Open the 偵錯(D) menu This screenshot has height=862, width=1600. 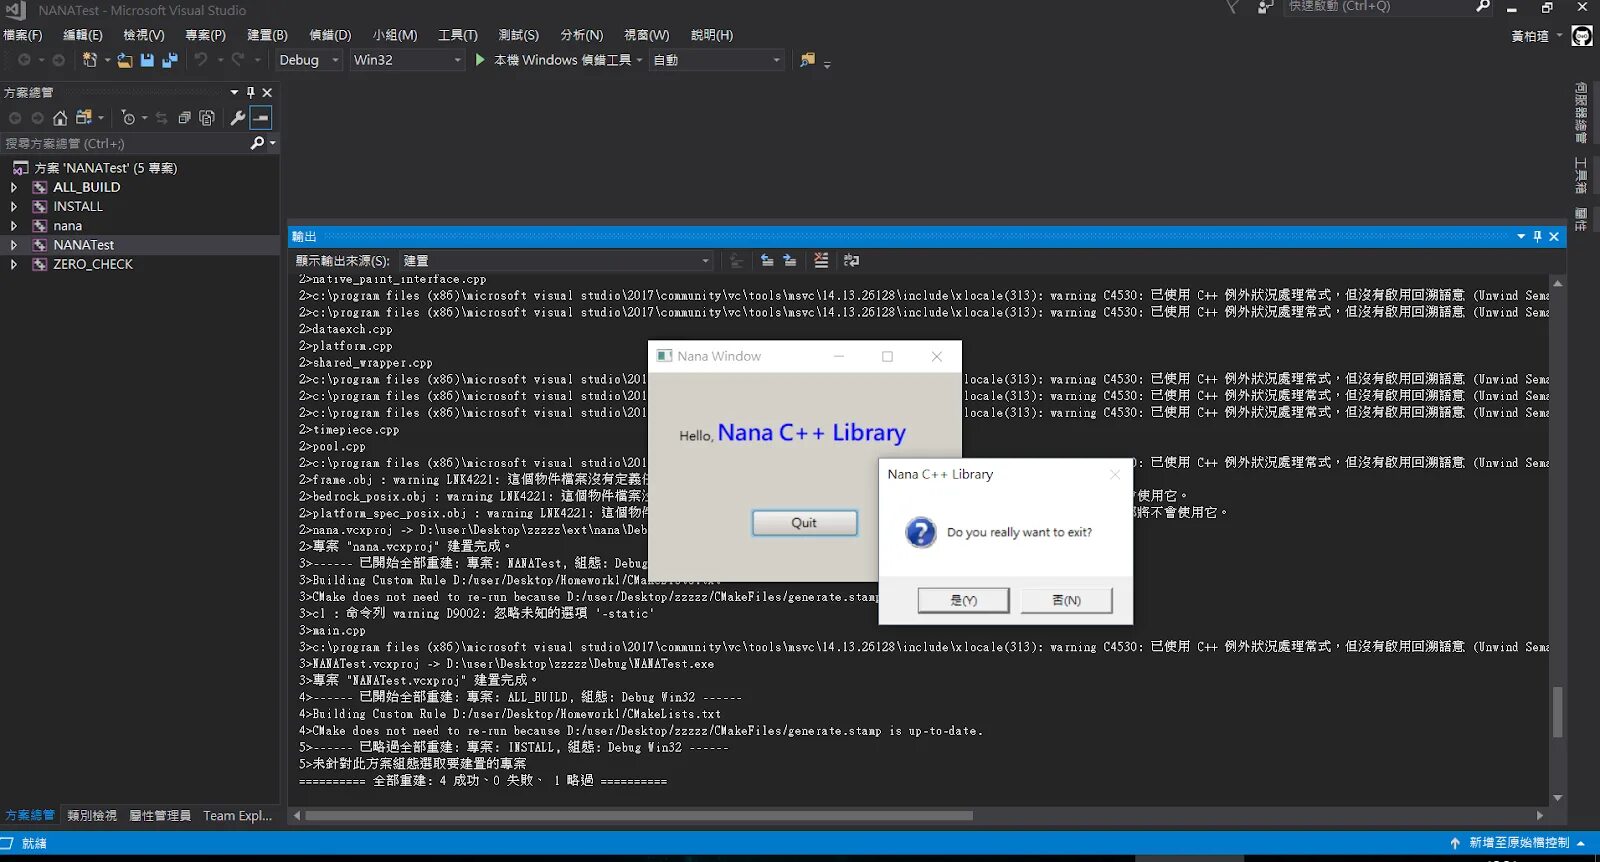pos(330,35)
